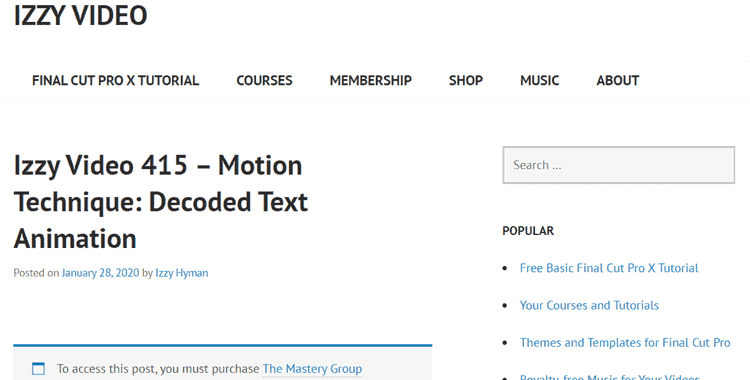750x380 pixels.
Task: Open the Membership page
Action: tap(371, 80)
